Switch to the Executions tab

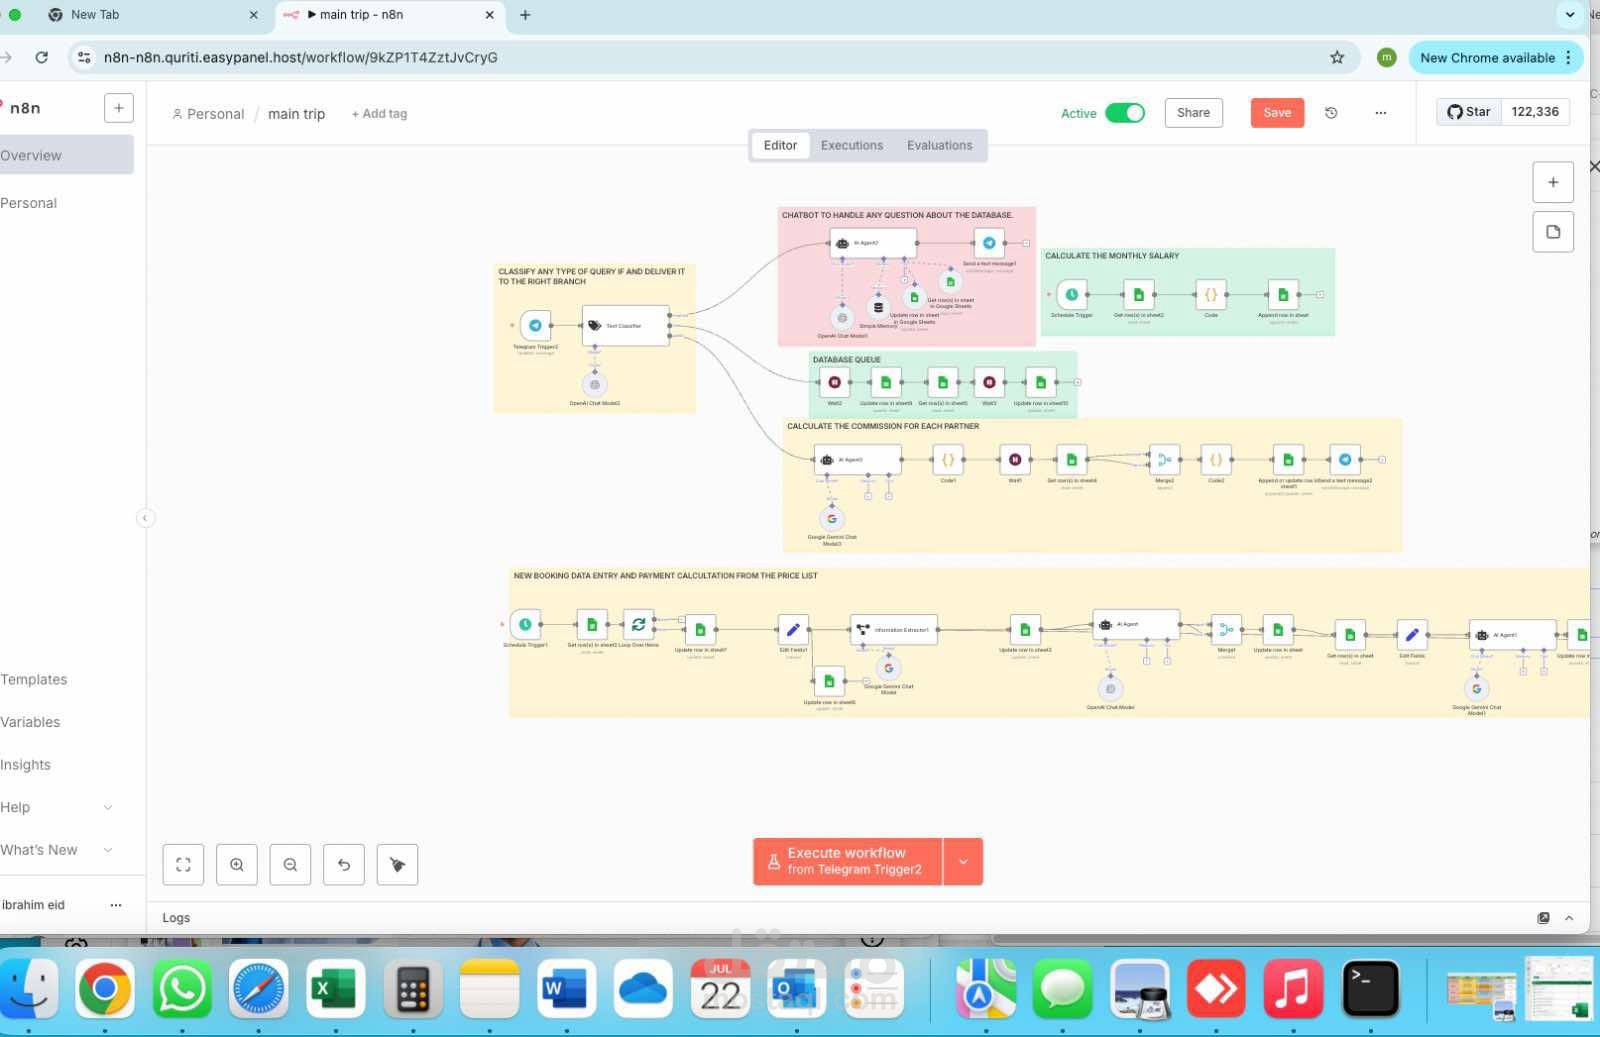tap(852, 145)
